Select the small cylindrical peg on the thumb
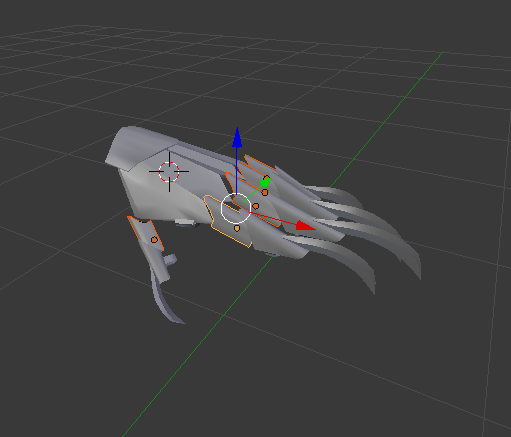The image size is (511, 437). 170,260
